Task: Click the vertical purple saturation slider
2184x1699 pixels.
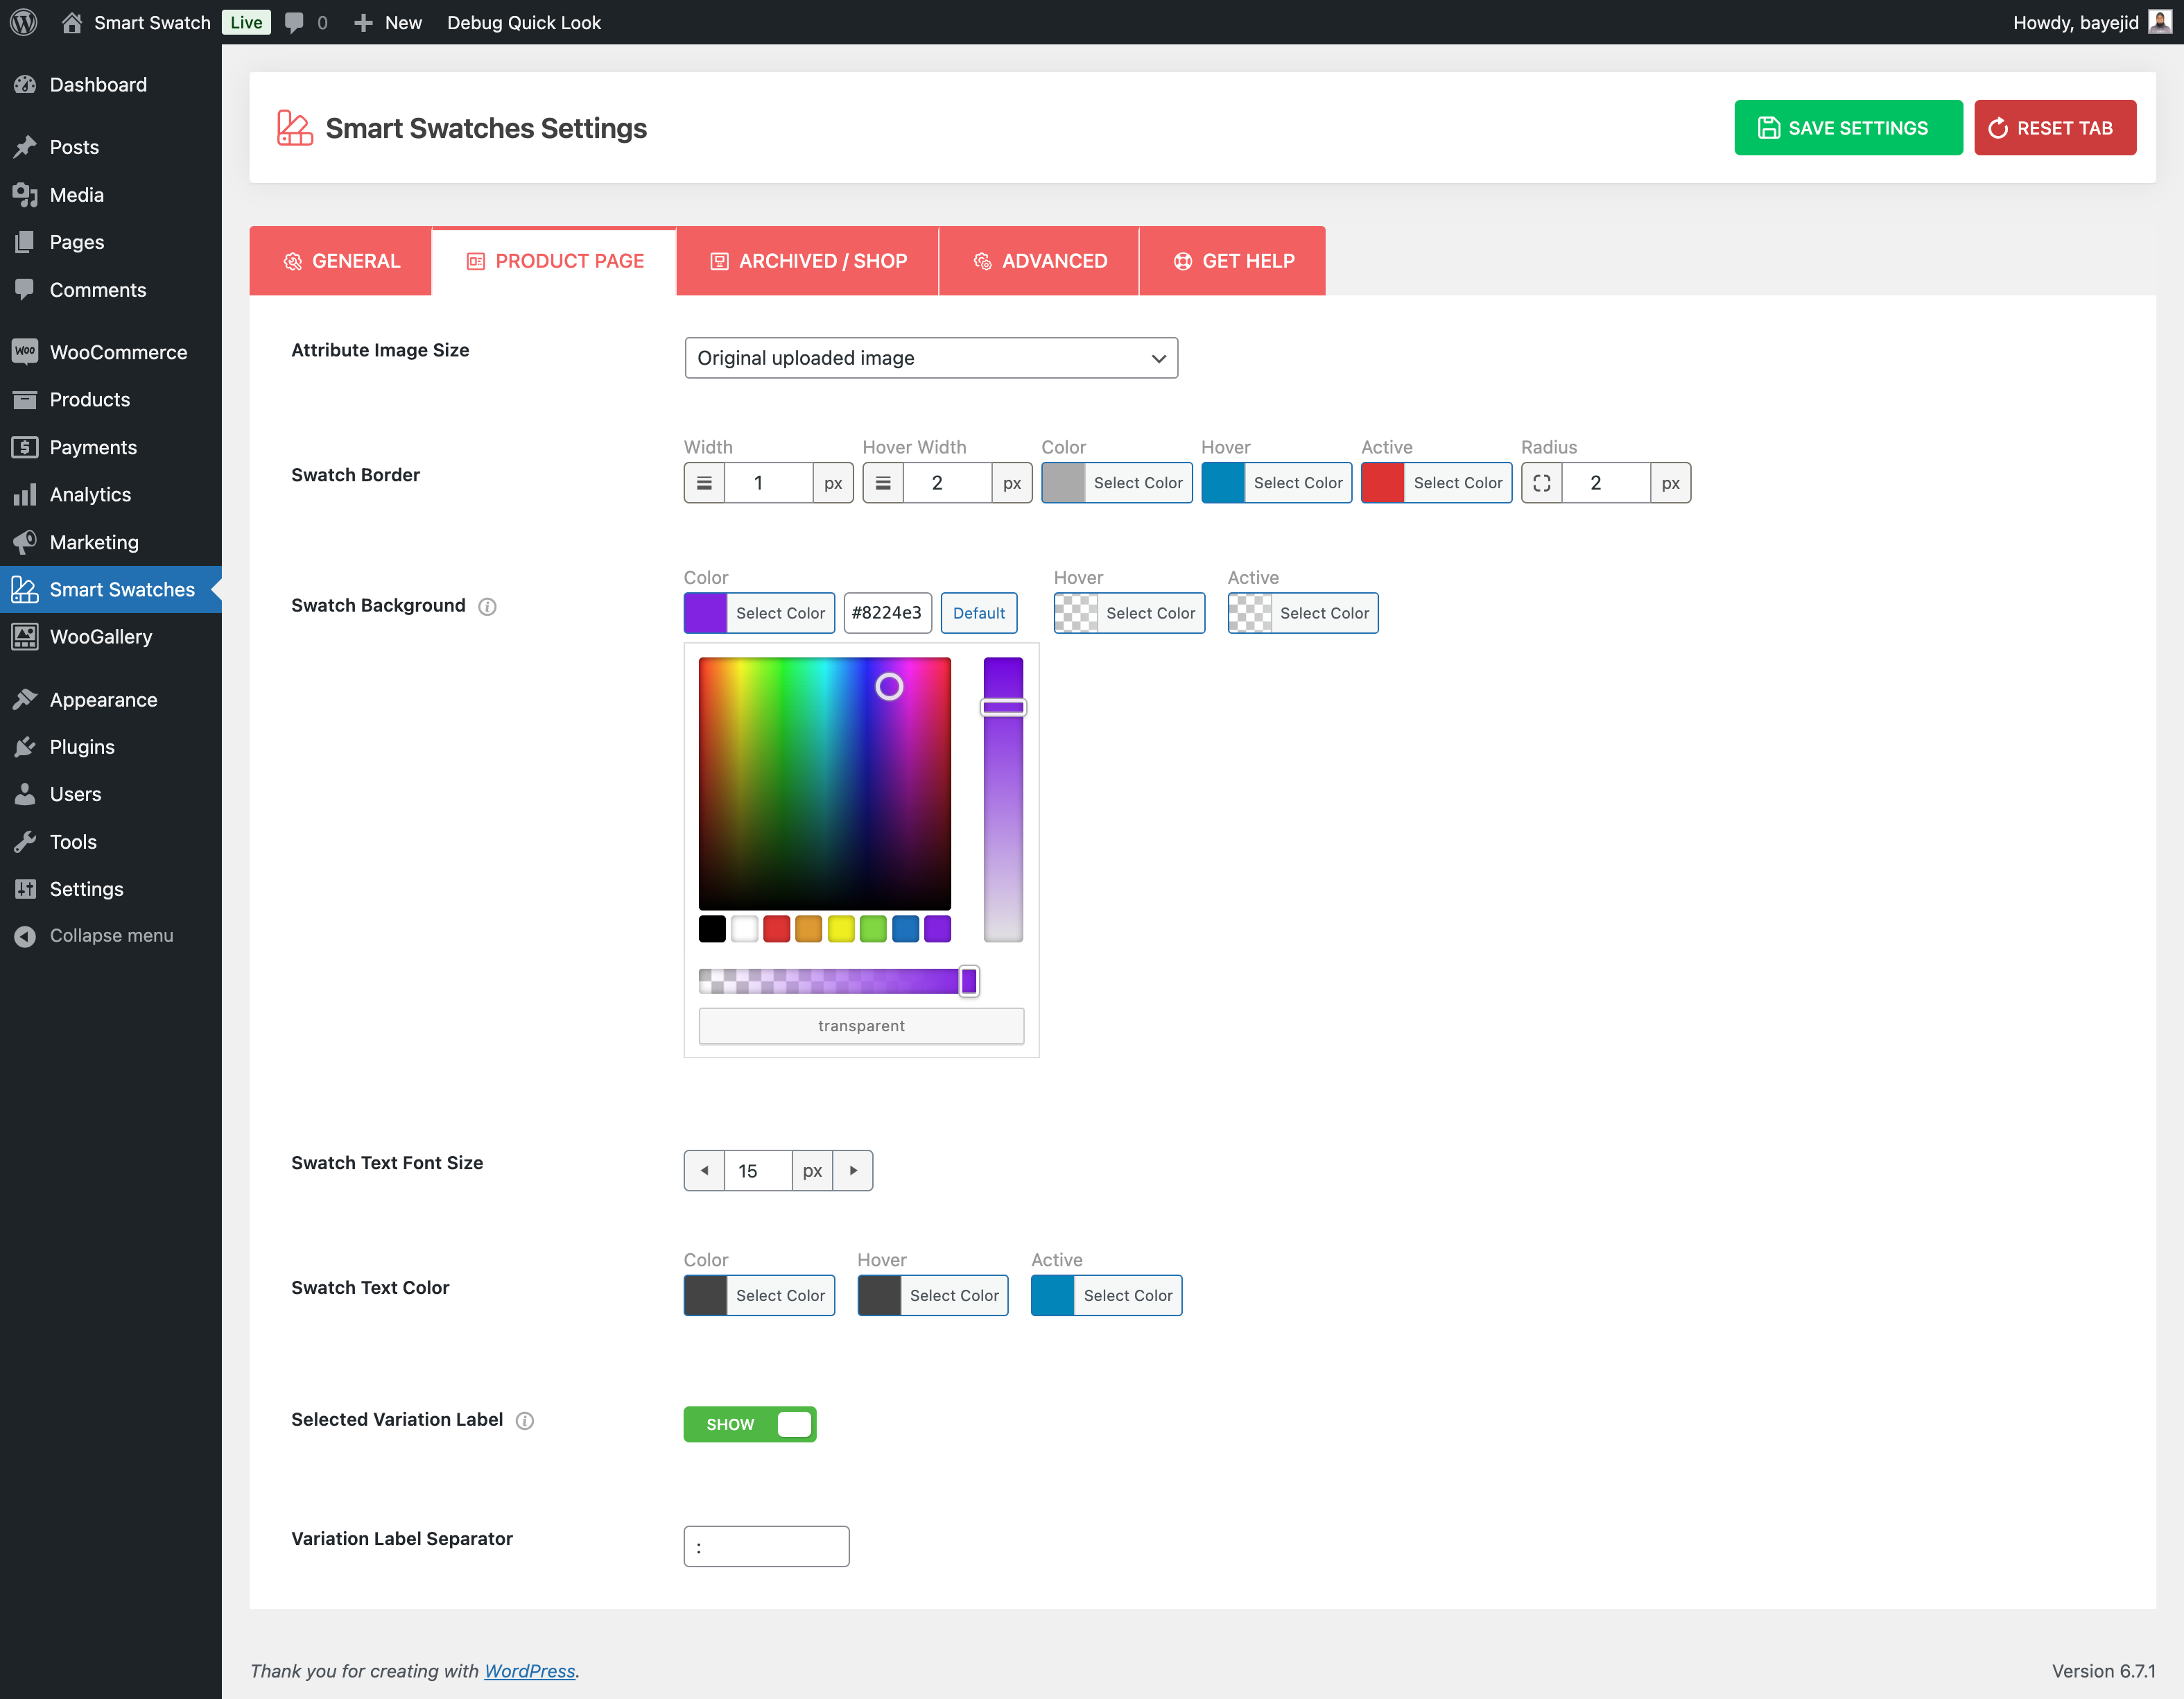Action: click(x=1003, y=799)
